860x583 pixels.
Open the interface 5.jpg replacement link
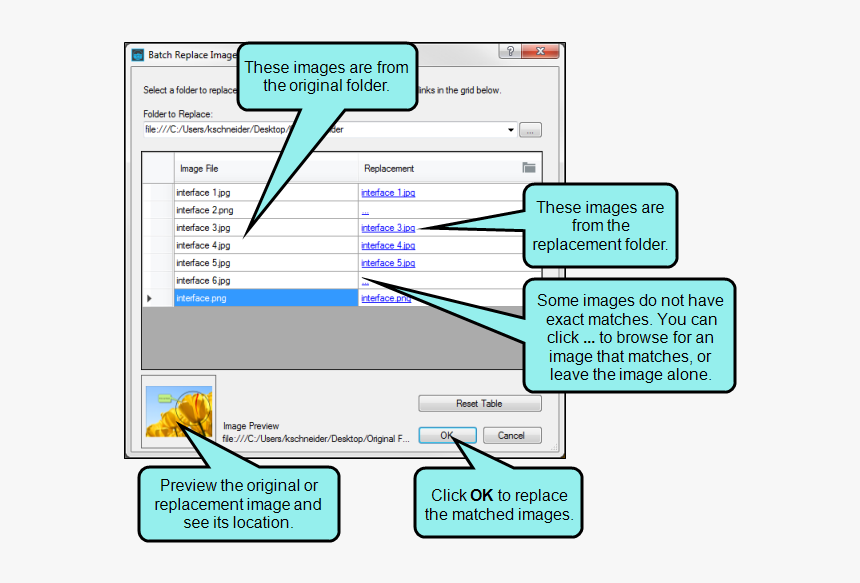coord(388,263)
